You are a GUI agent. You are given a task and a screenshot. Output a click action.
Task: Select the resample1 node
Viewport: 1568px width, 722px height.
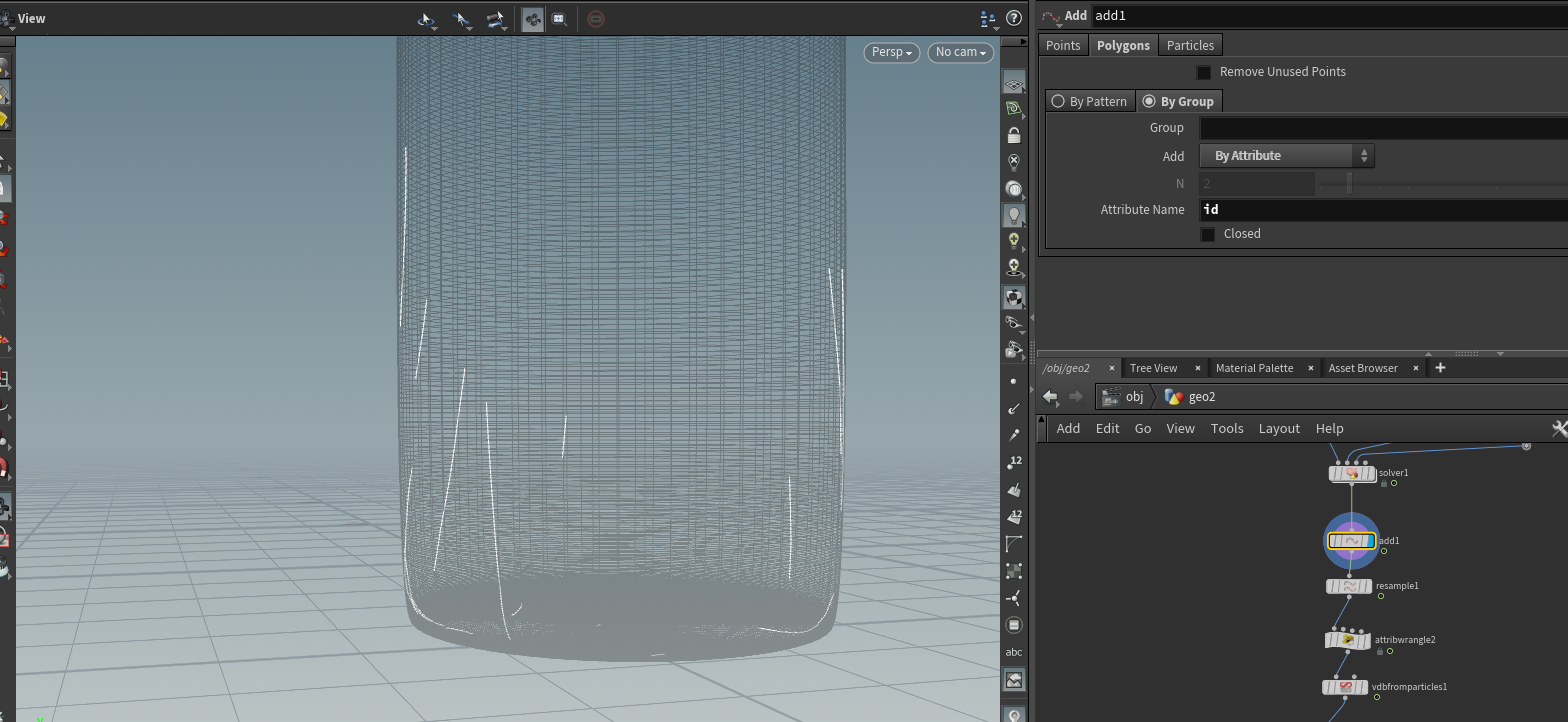pos(1350,587)
